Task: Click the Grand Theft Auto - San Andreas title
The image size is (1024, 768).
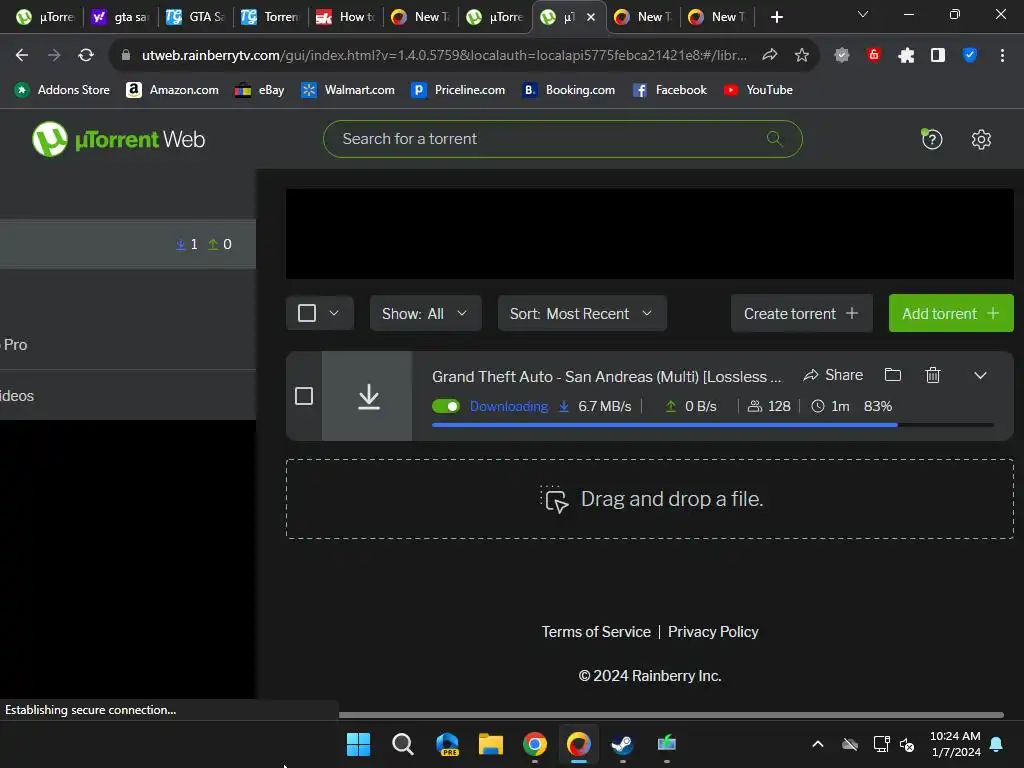Action: (606, 377)
